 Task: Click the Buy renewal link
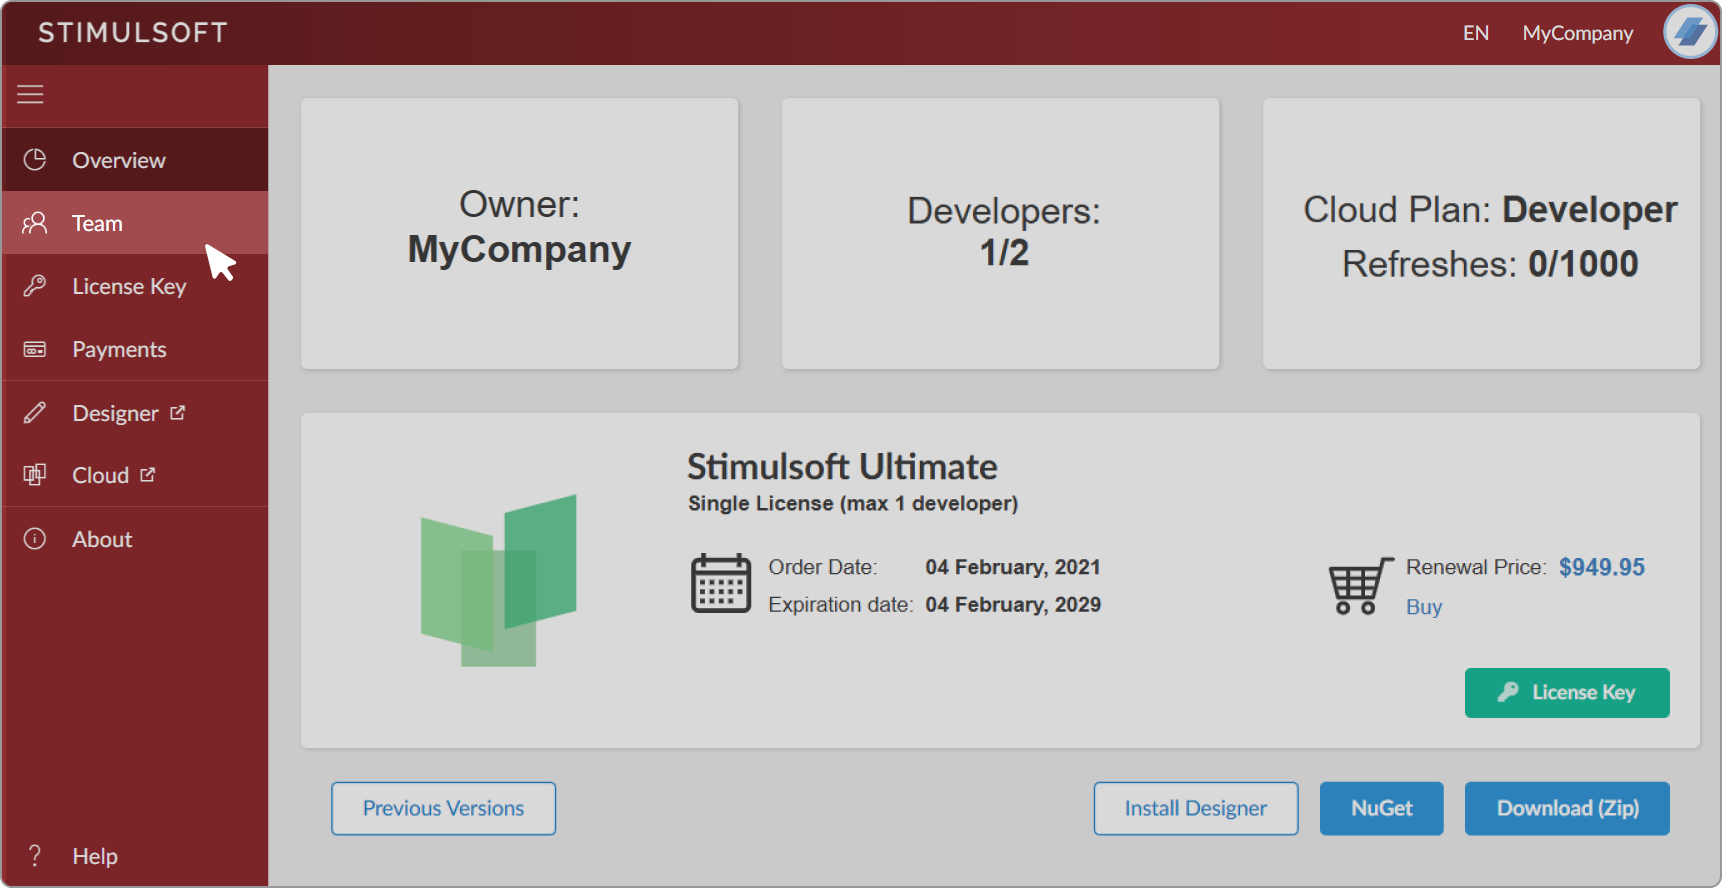tap(1423, 607)
